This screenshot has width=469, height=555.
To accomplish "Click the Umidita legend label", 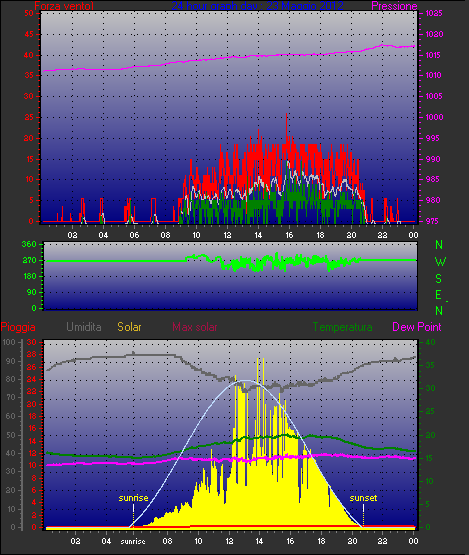I will click(84, 327).
